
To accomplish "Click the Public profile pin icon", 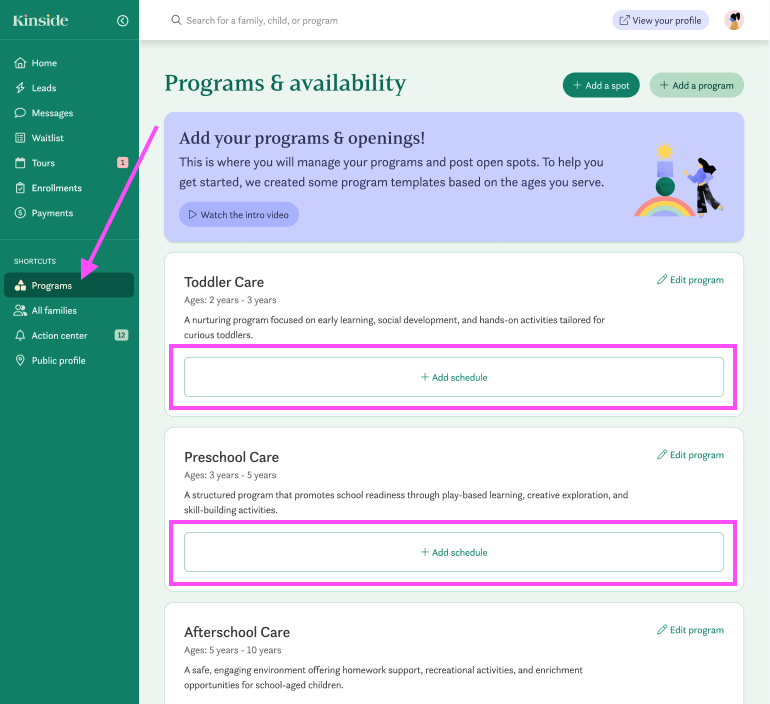I will click(20, 361).
